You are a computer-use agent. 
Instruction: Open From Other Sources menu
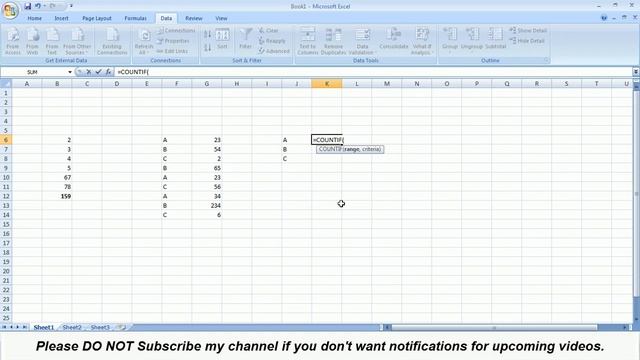click(77, 41)
